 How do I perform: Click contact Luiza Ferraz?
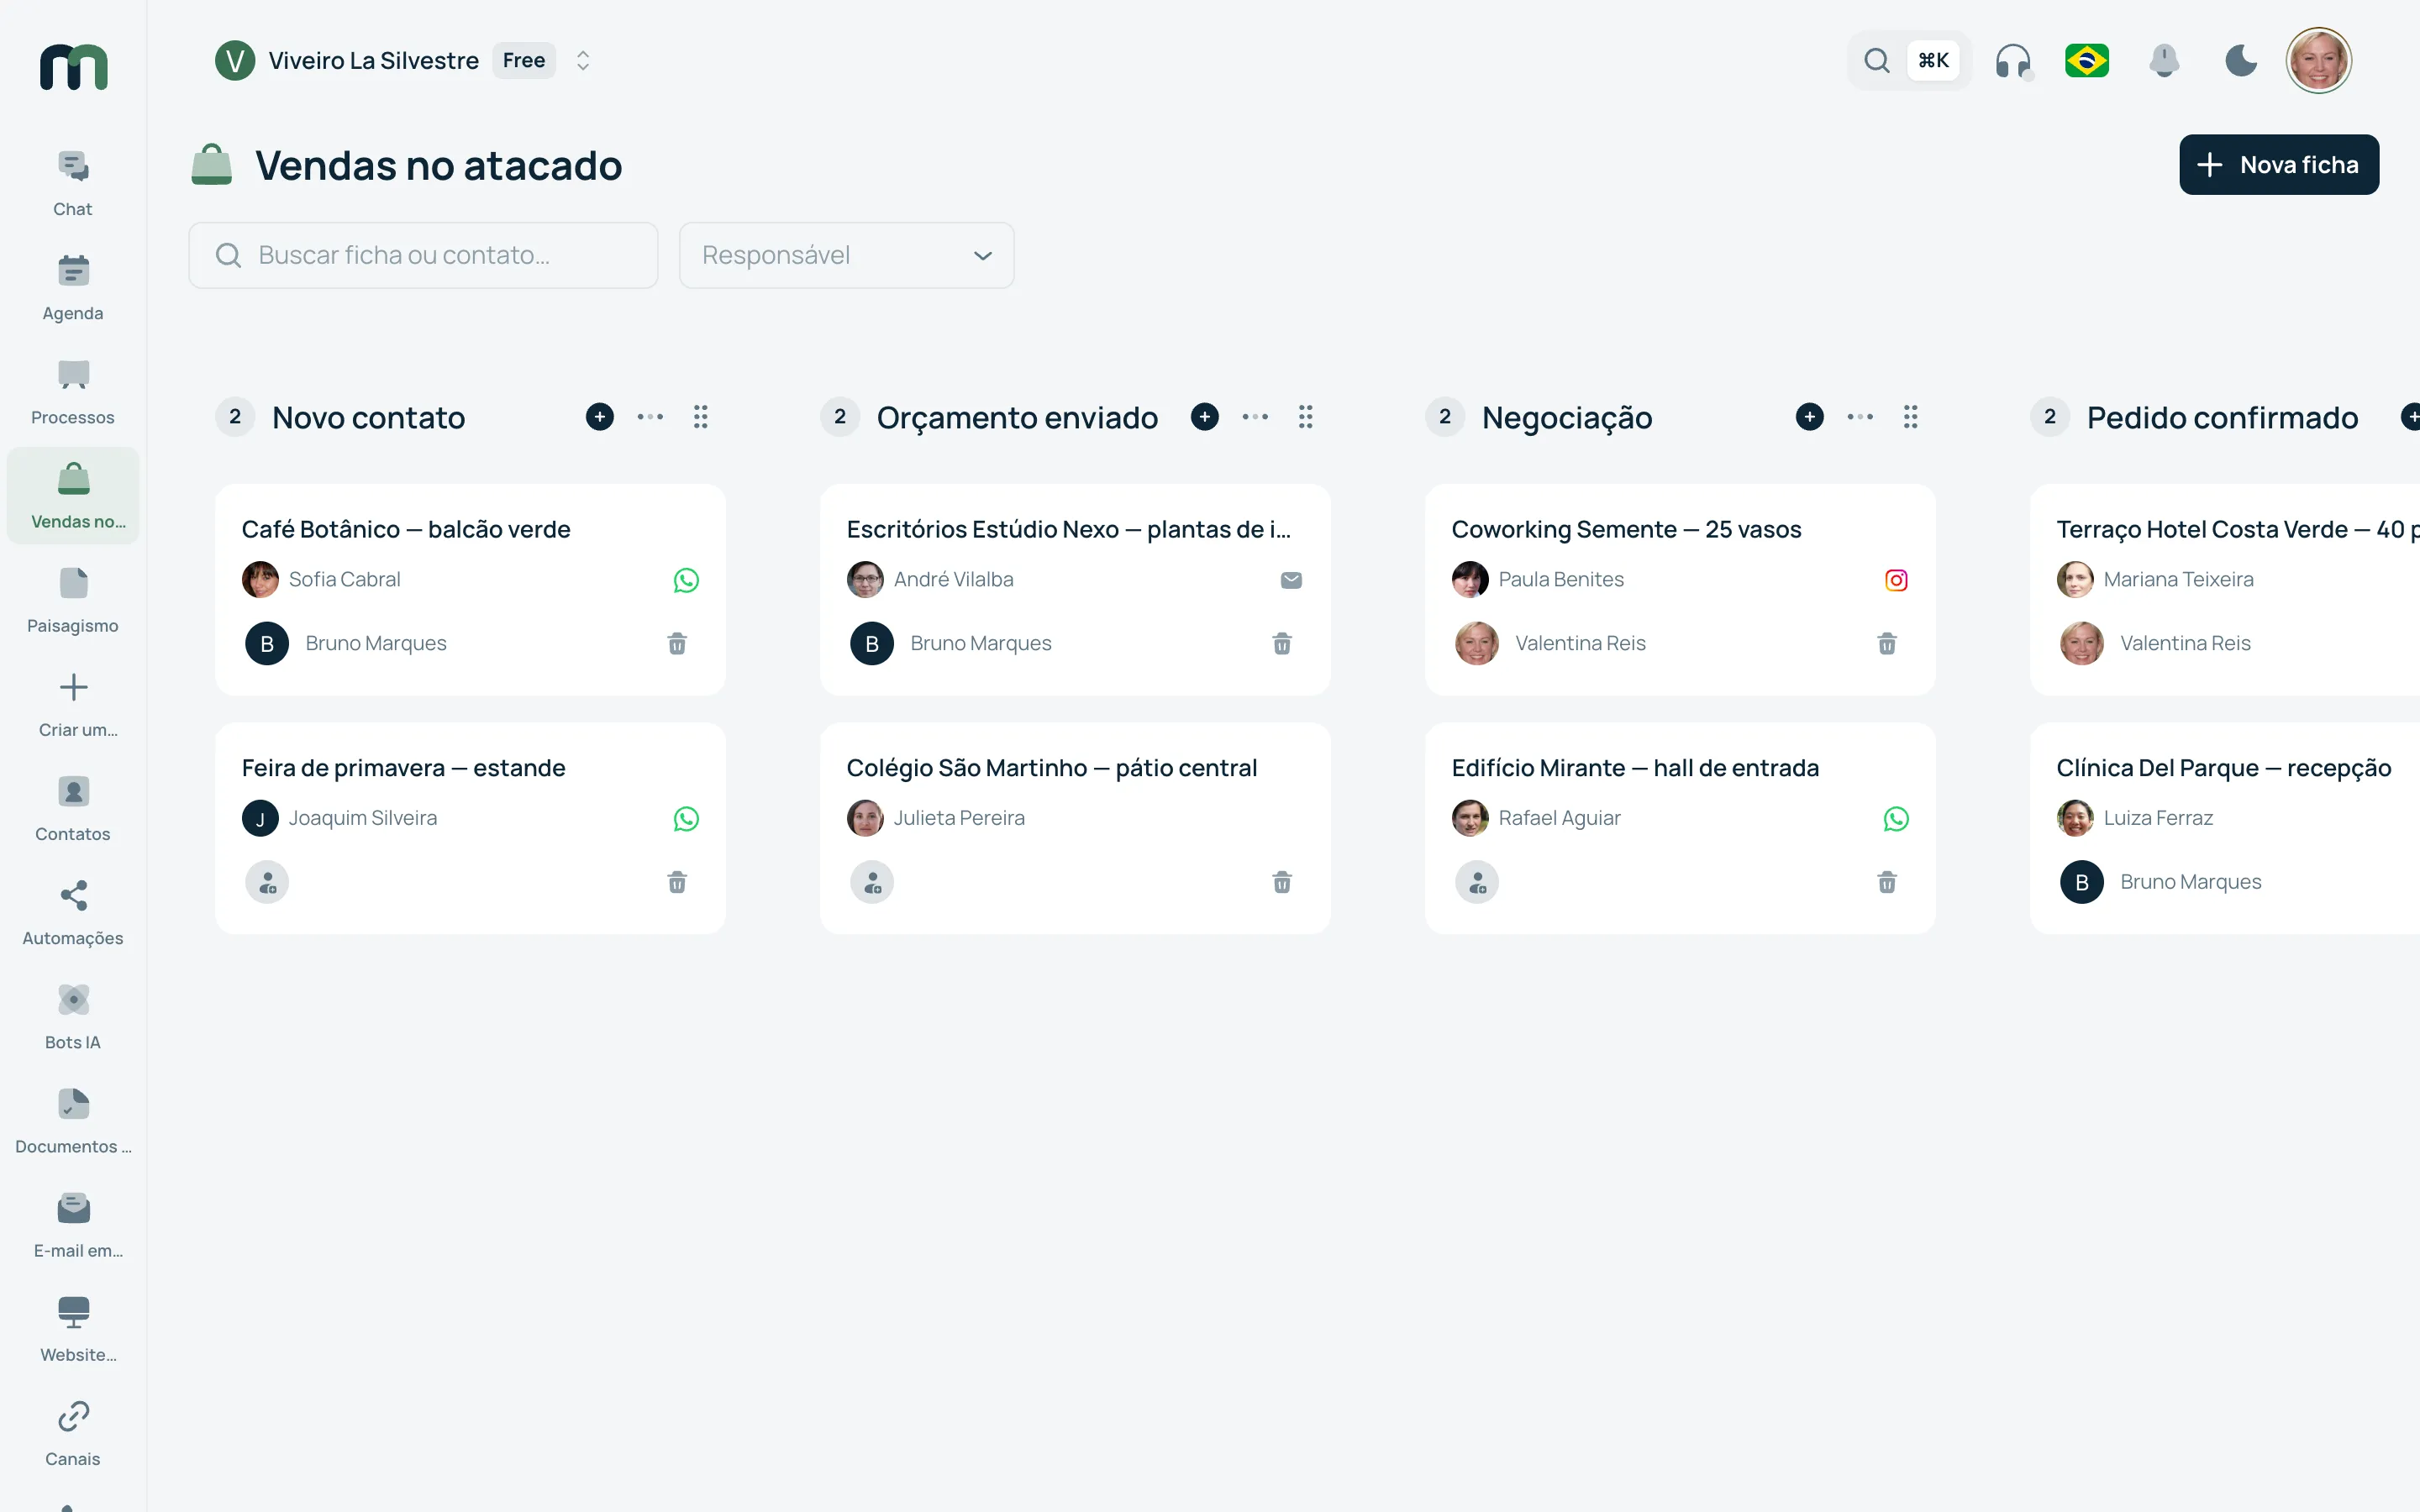pyautogui.click(x=2135, y=818)
